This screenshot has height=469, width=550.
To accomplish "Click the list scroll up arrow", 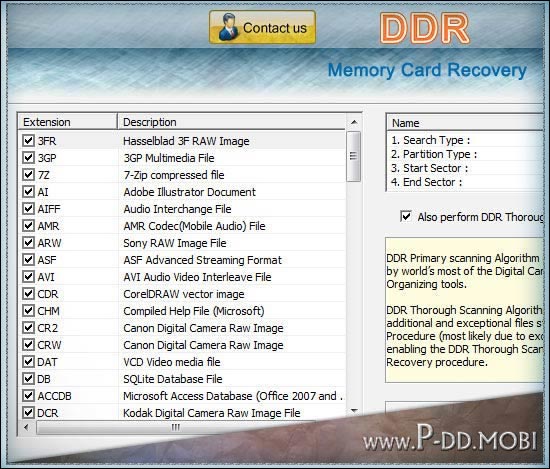I will tap(354, 122).
